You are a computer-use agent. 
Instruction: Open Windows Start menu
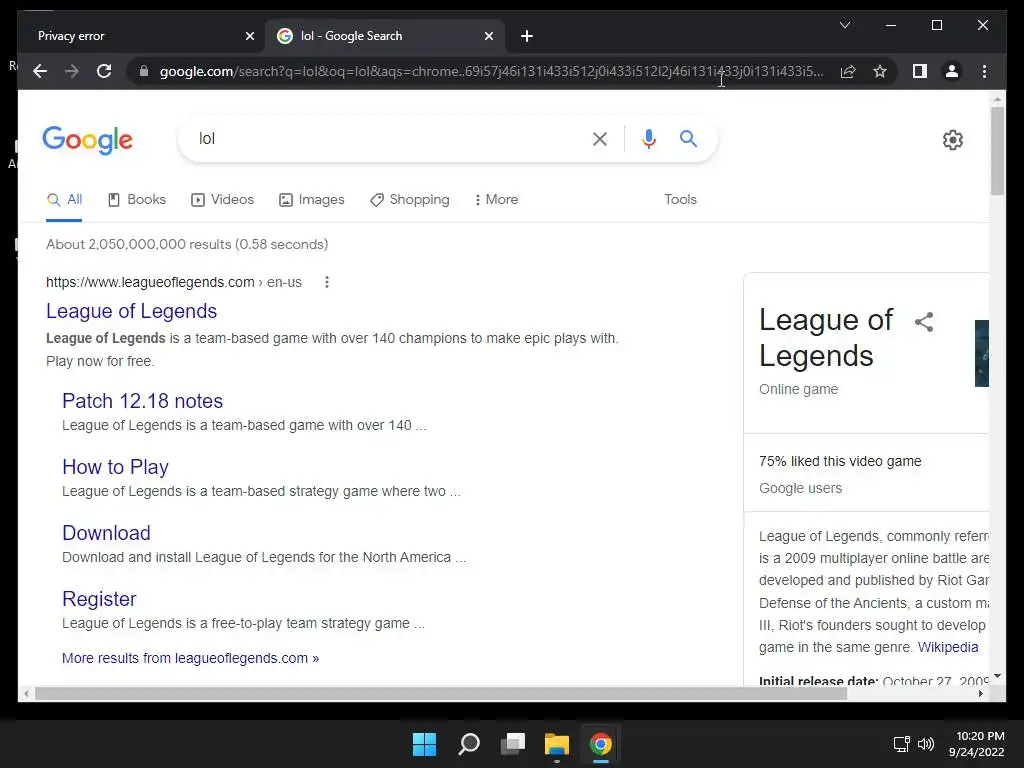[424, 744]
